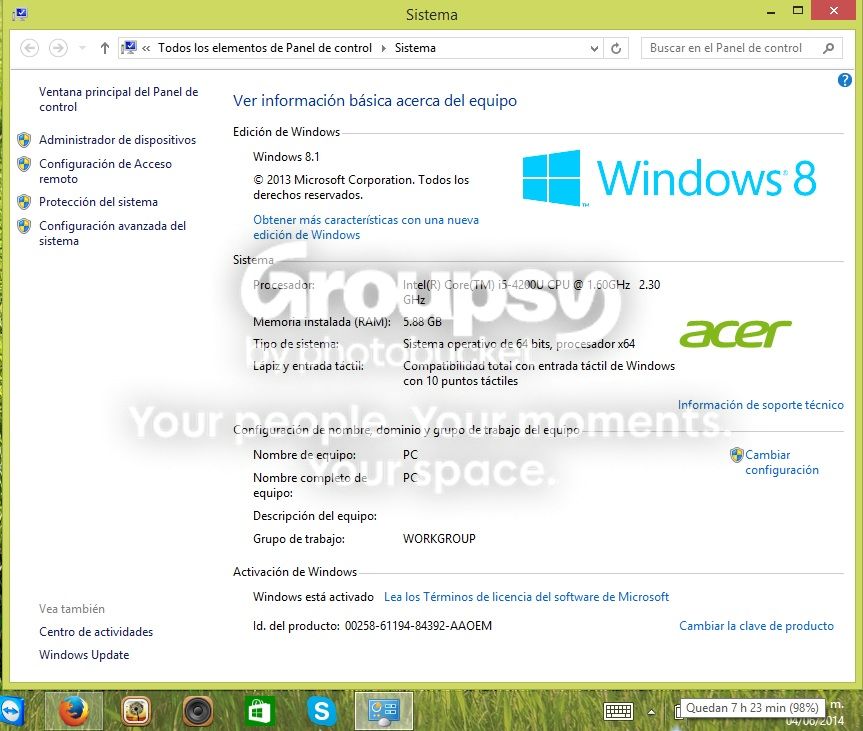Click the WORKGROUP value

pos(439,539)
